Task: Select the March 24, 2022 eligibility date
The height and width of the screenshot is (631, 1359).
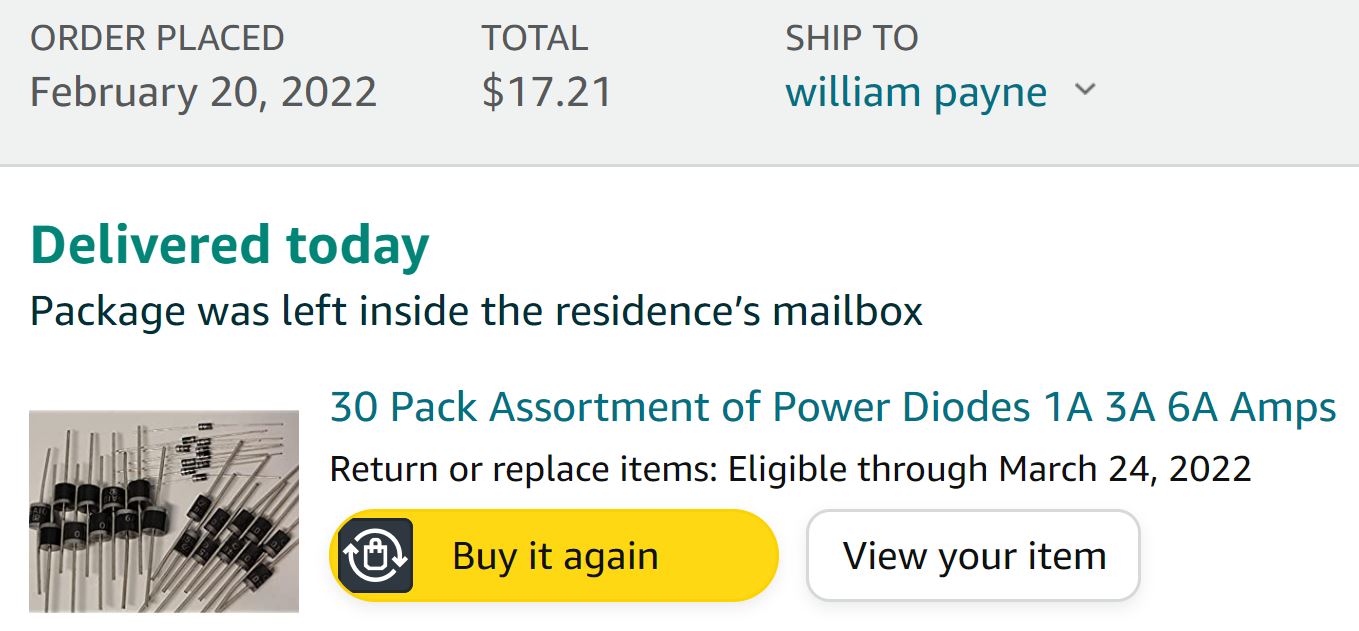Action: click(1125, 468)
